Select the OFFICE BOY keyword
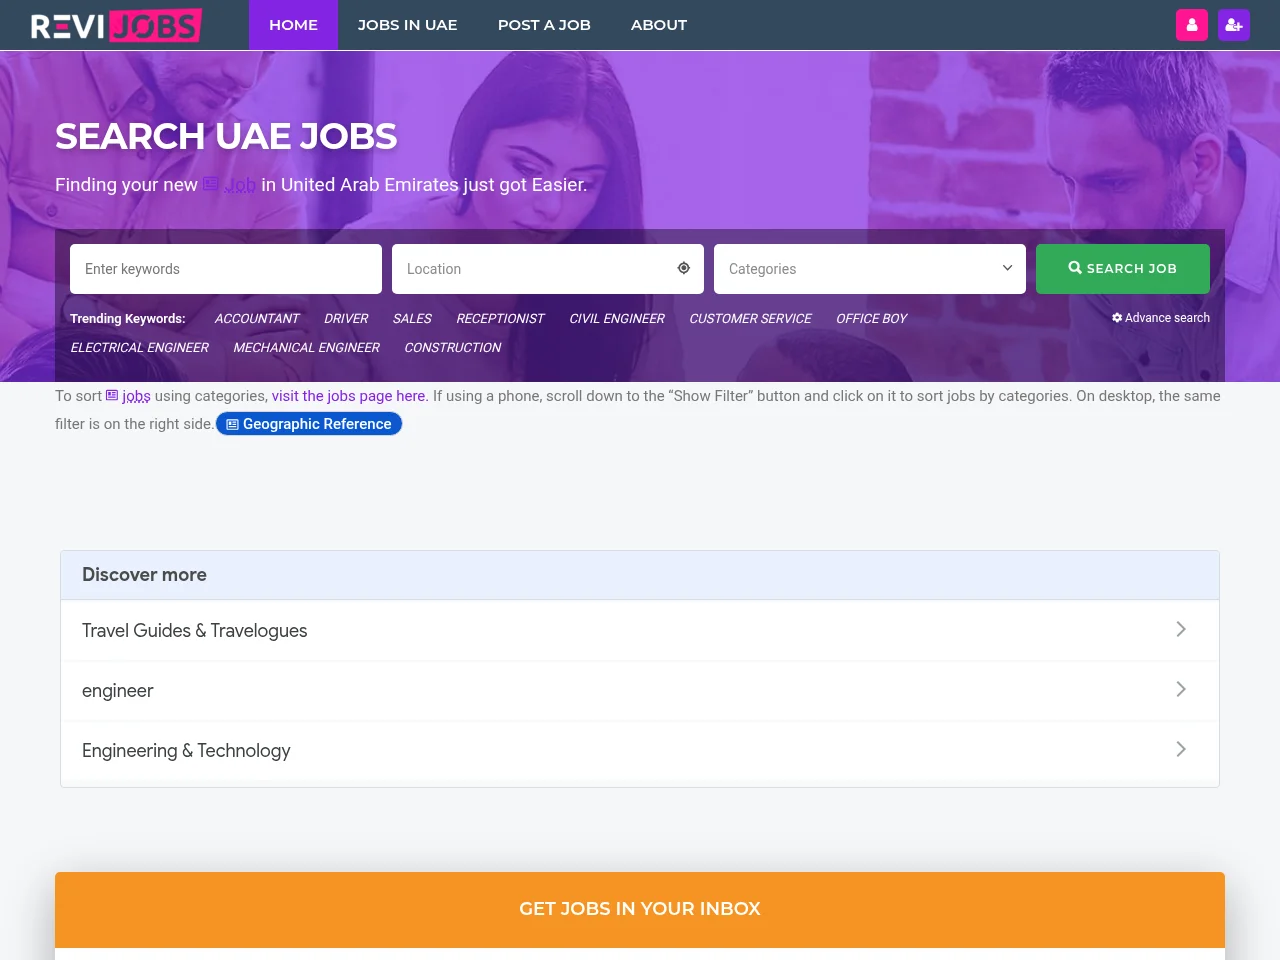 click(x=871, y=318)
